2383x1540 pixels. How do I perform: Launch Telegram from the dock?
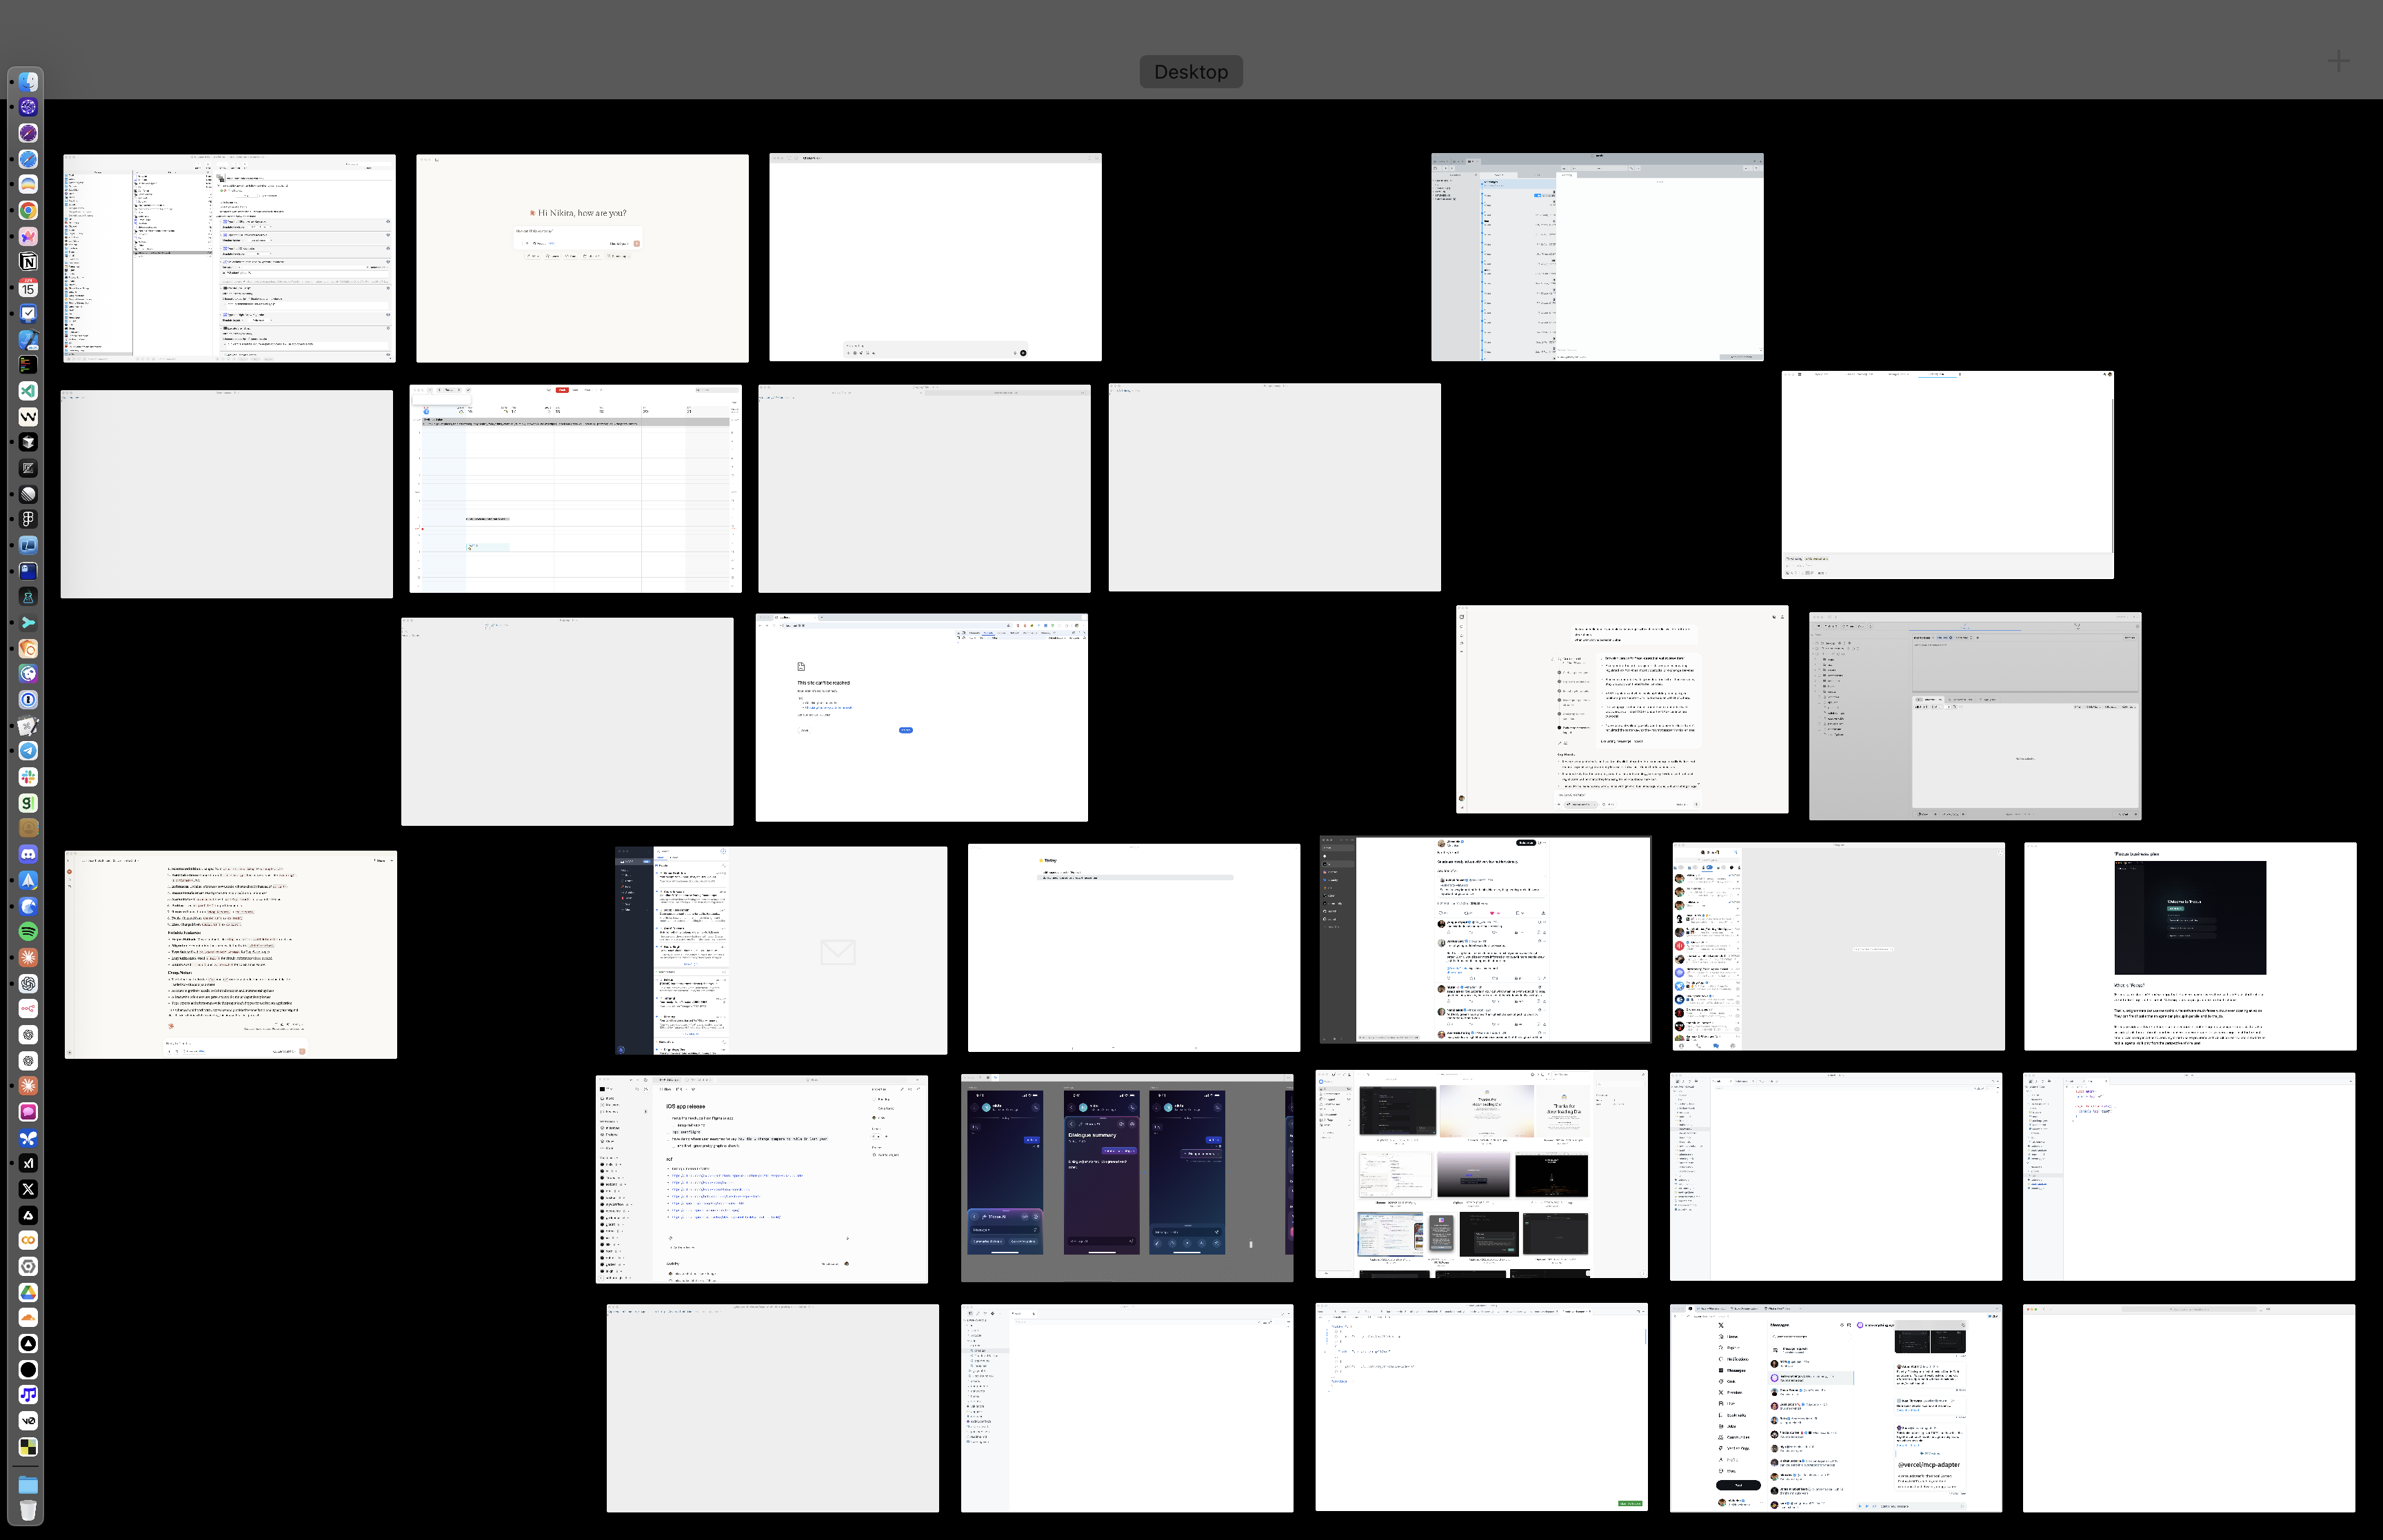pyautogui.click(x=28, y=751)
